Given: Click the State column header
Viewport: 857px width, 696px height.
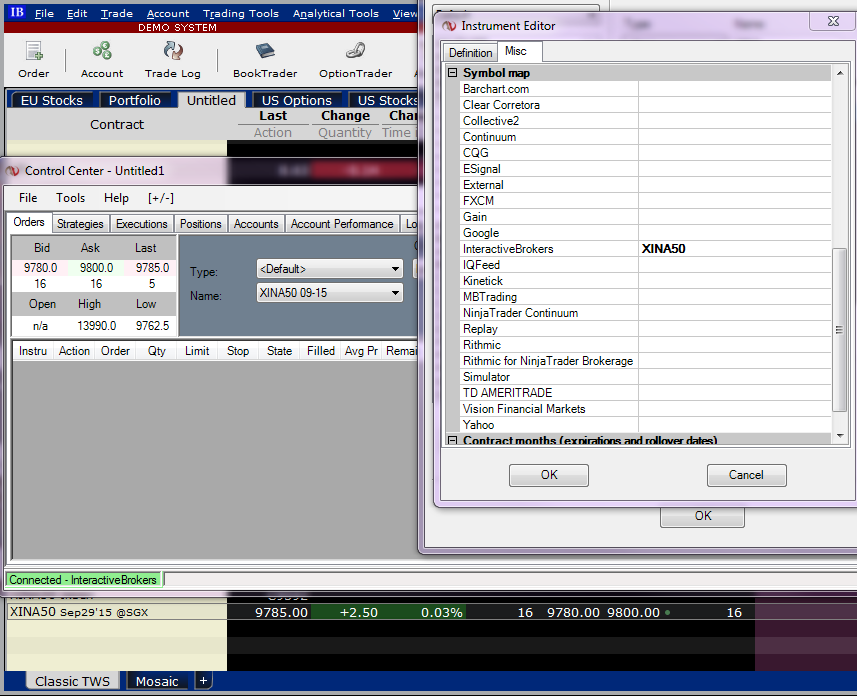Looking at the screenshot, I should [x=279, y=351].
